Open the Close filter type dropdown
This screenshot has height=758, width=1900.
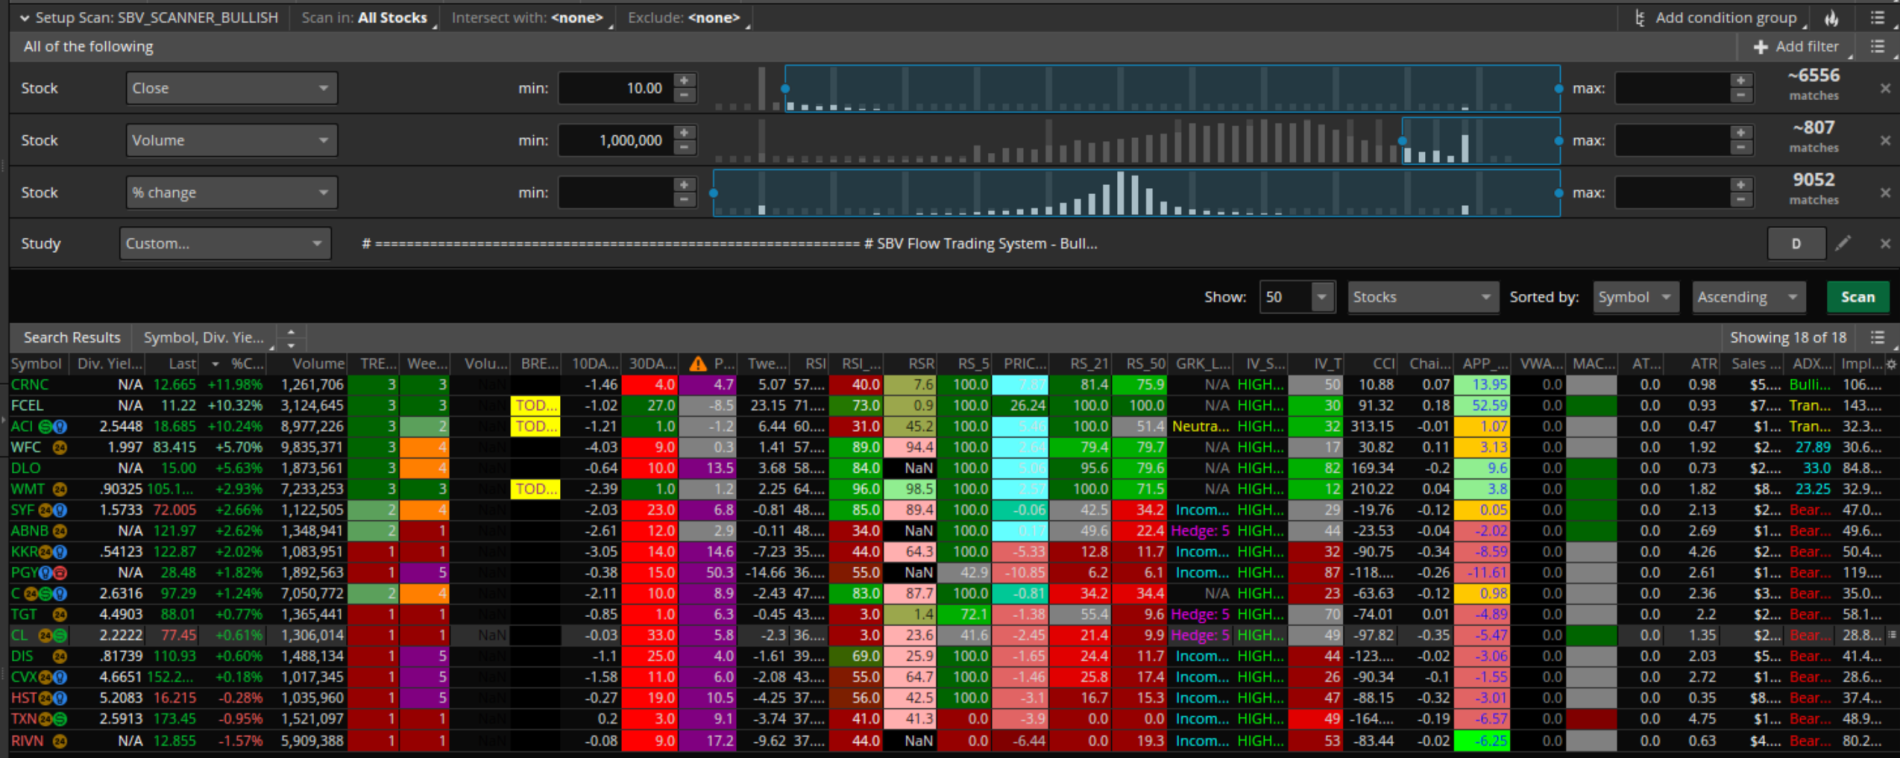[231, 88]
